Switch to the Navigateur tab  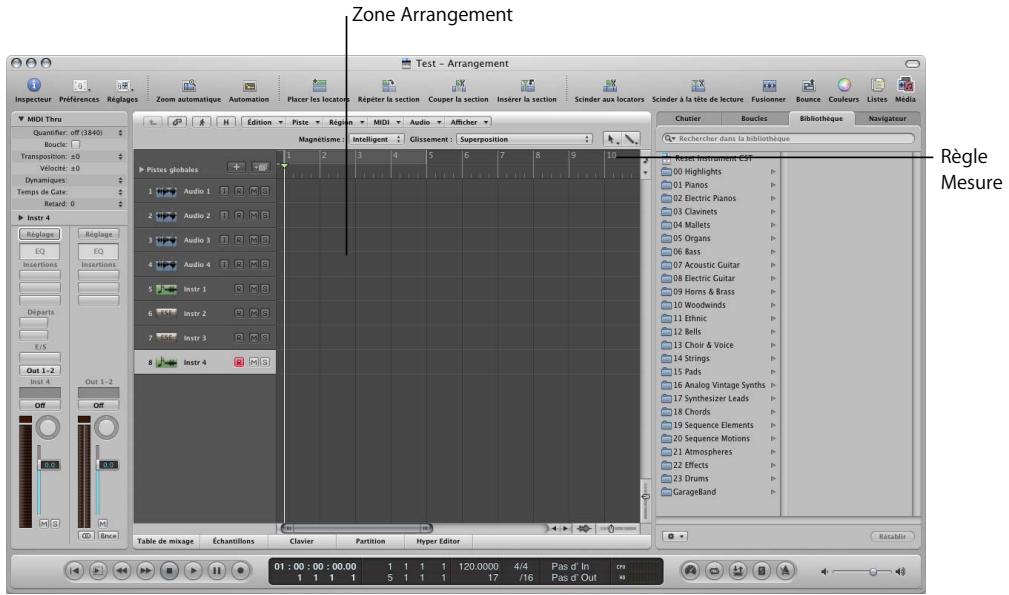(887, 118)
